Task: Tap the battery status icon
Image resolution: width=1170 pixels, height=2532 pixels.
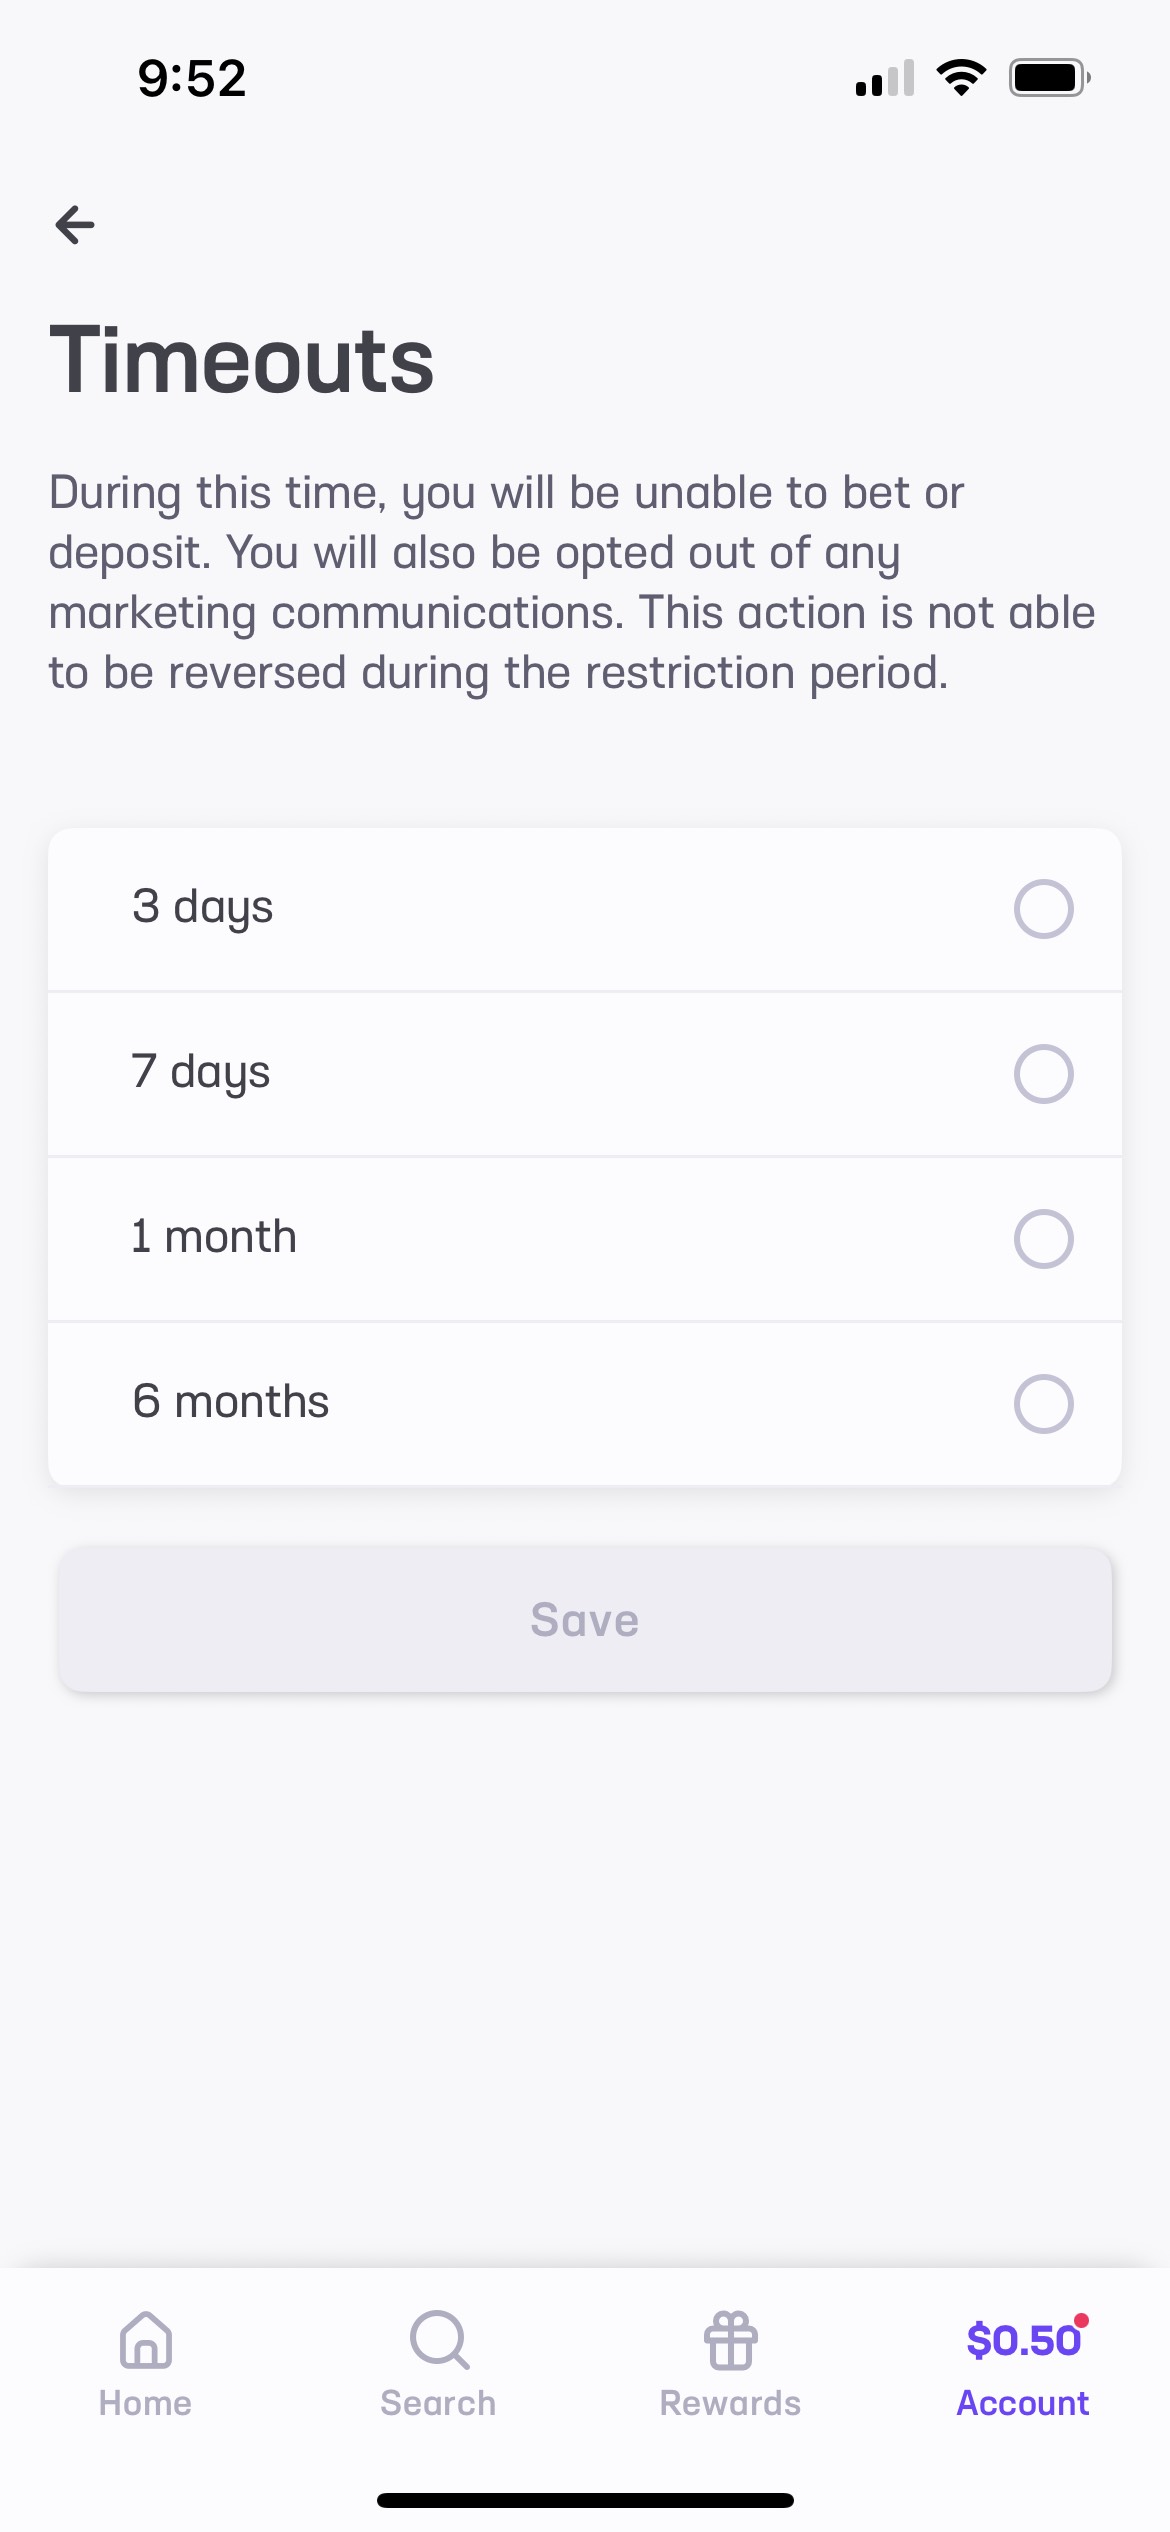Action: 1049,77
